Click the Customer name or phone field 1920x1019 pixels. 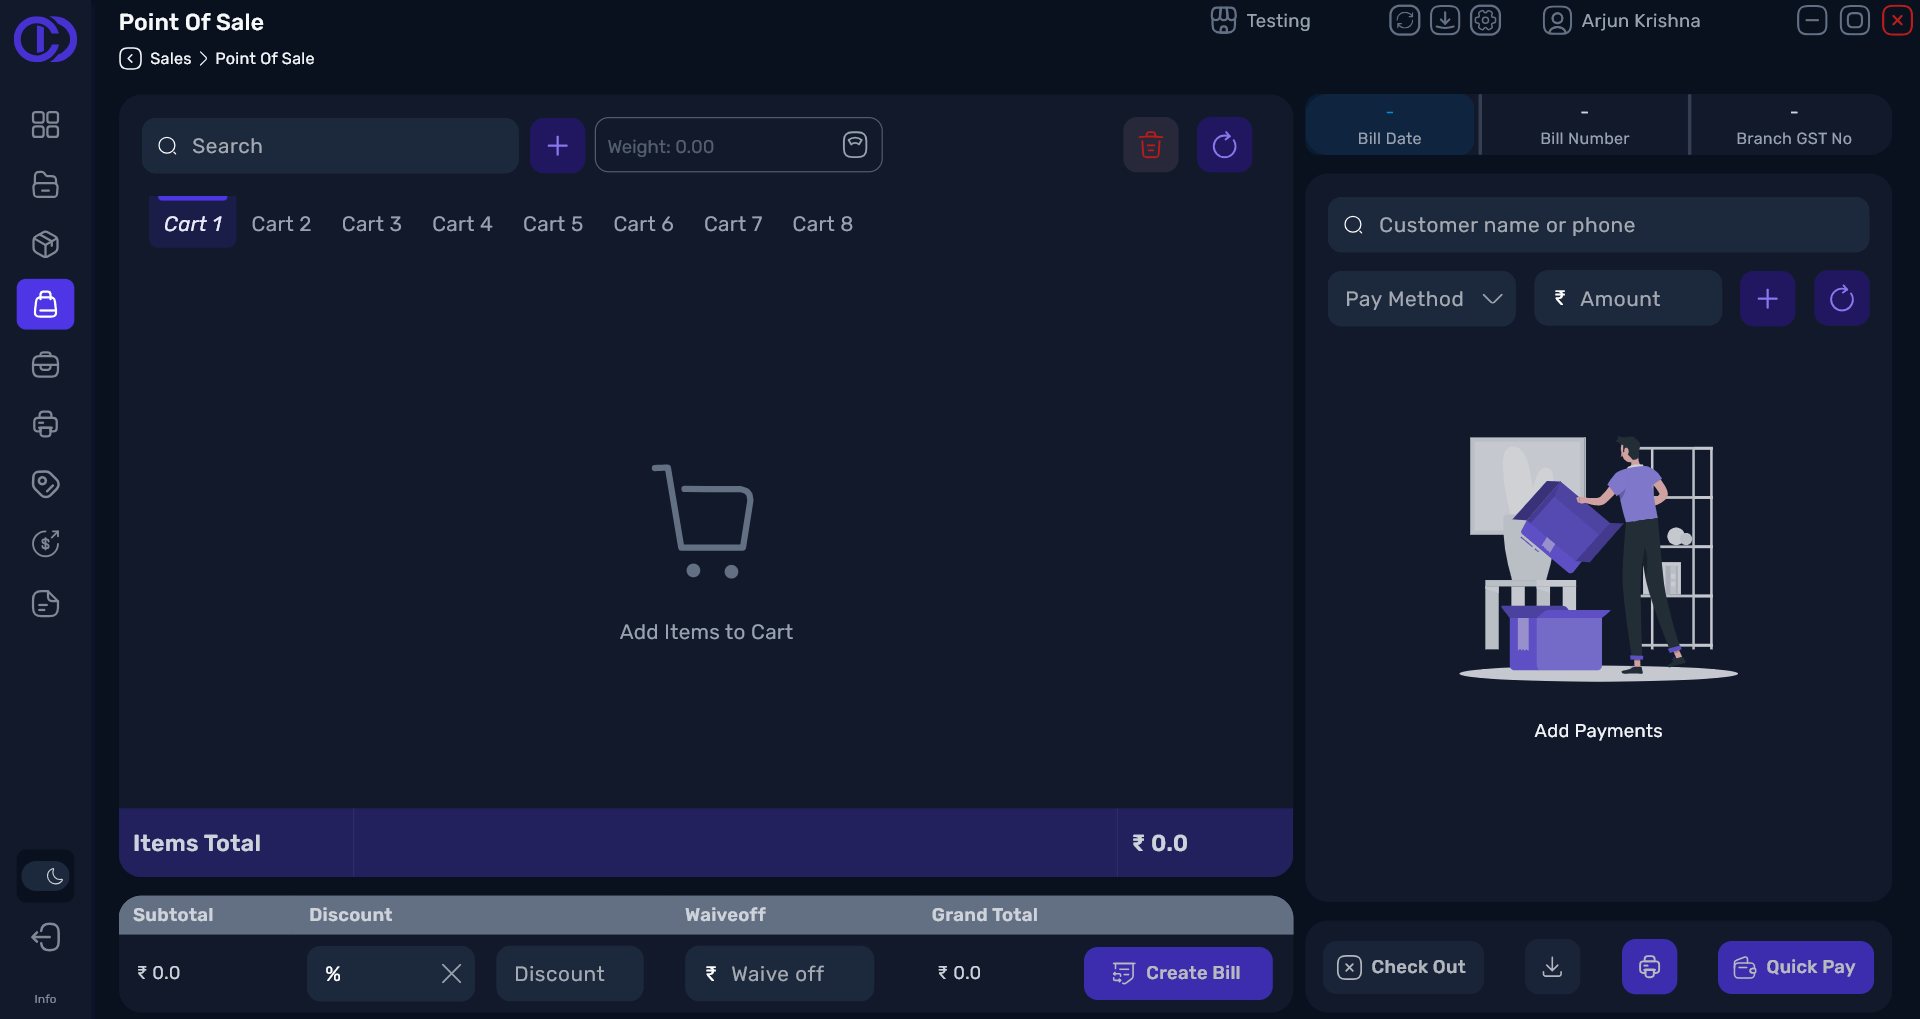(x=1598, y=225)
